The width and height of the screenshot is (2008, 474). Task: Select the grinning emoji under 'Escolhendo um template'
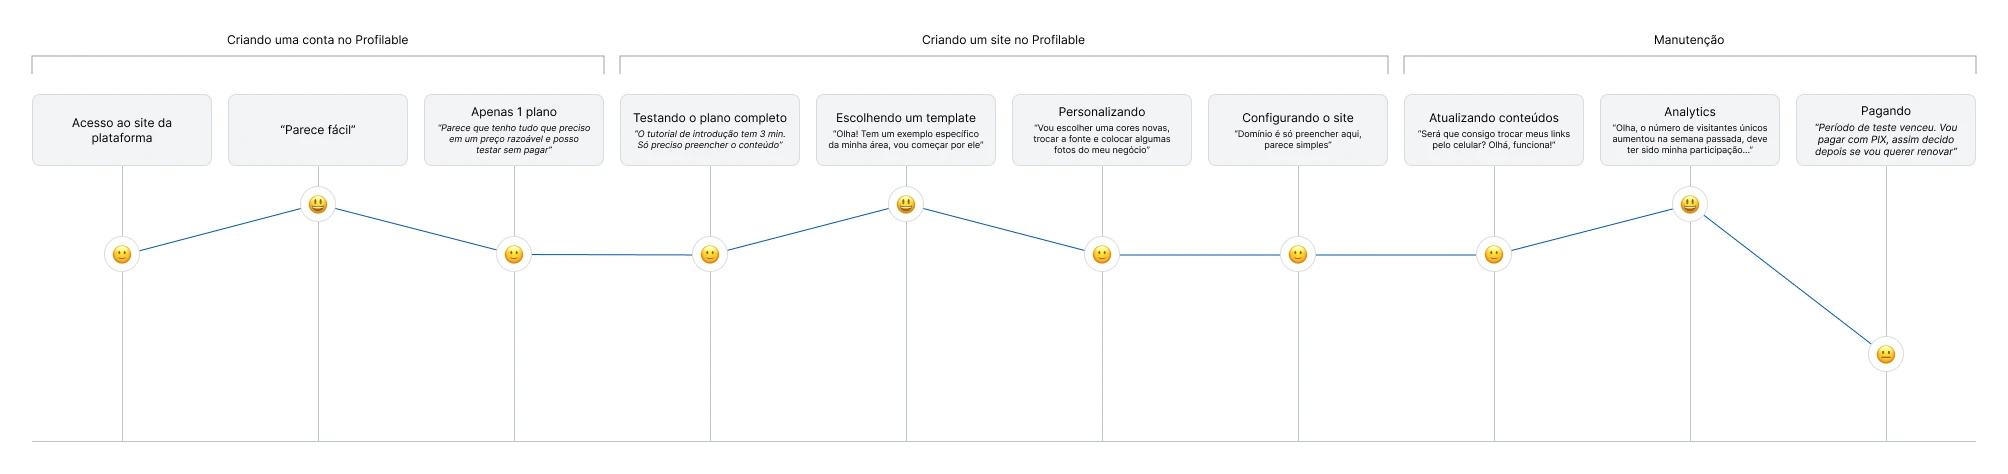coord(906,205)
